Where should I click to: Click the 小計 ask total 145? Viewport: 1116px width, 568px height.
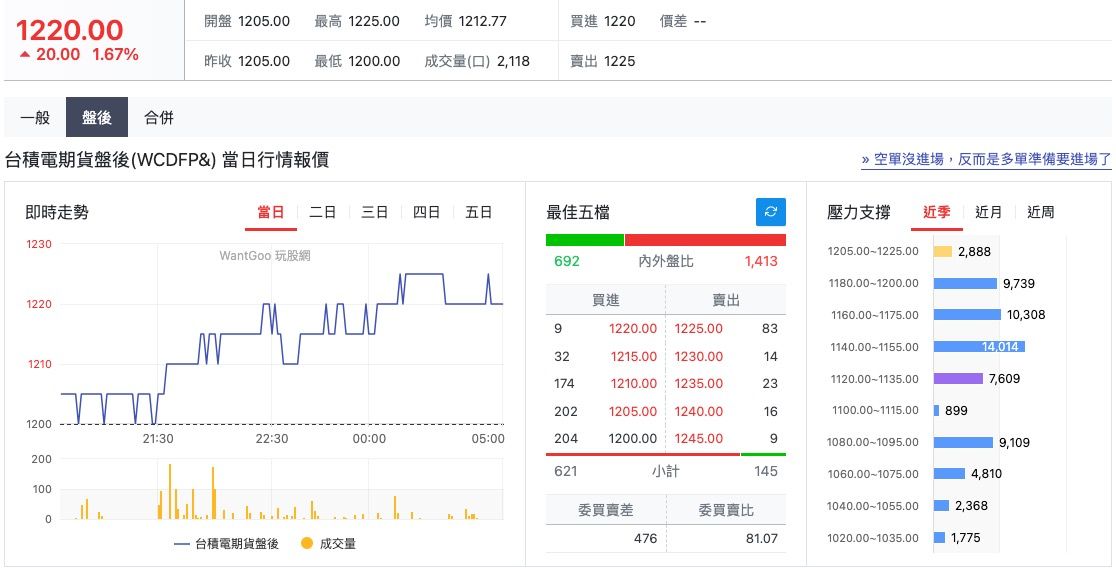click(766, 471)
